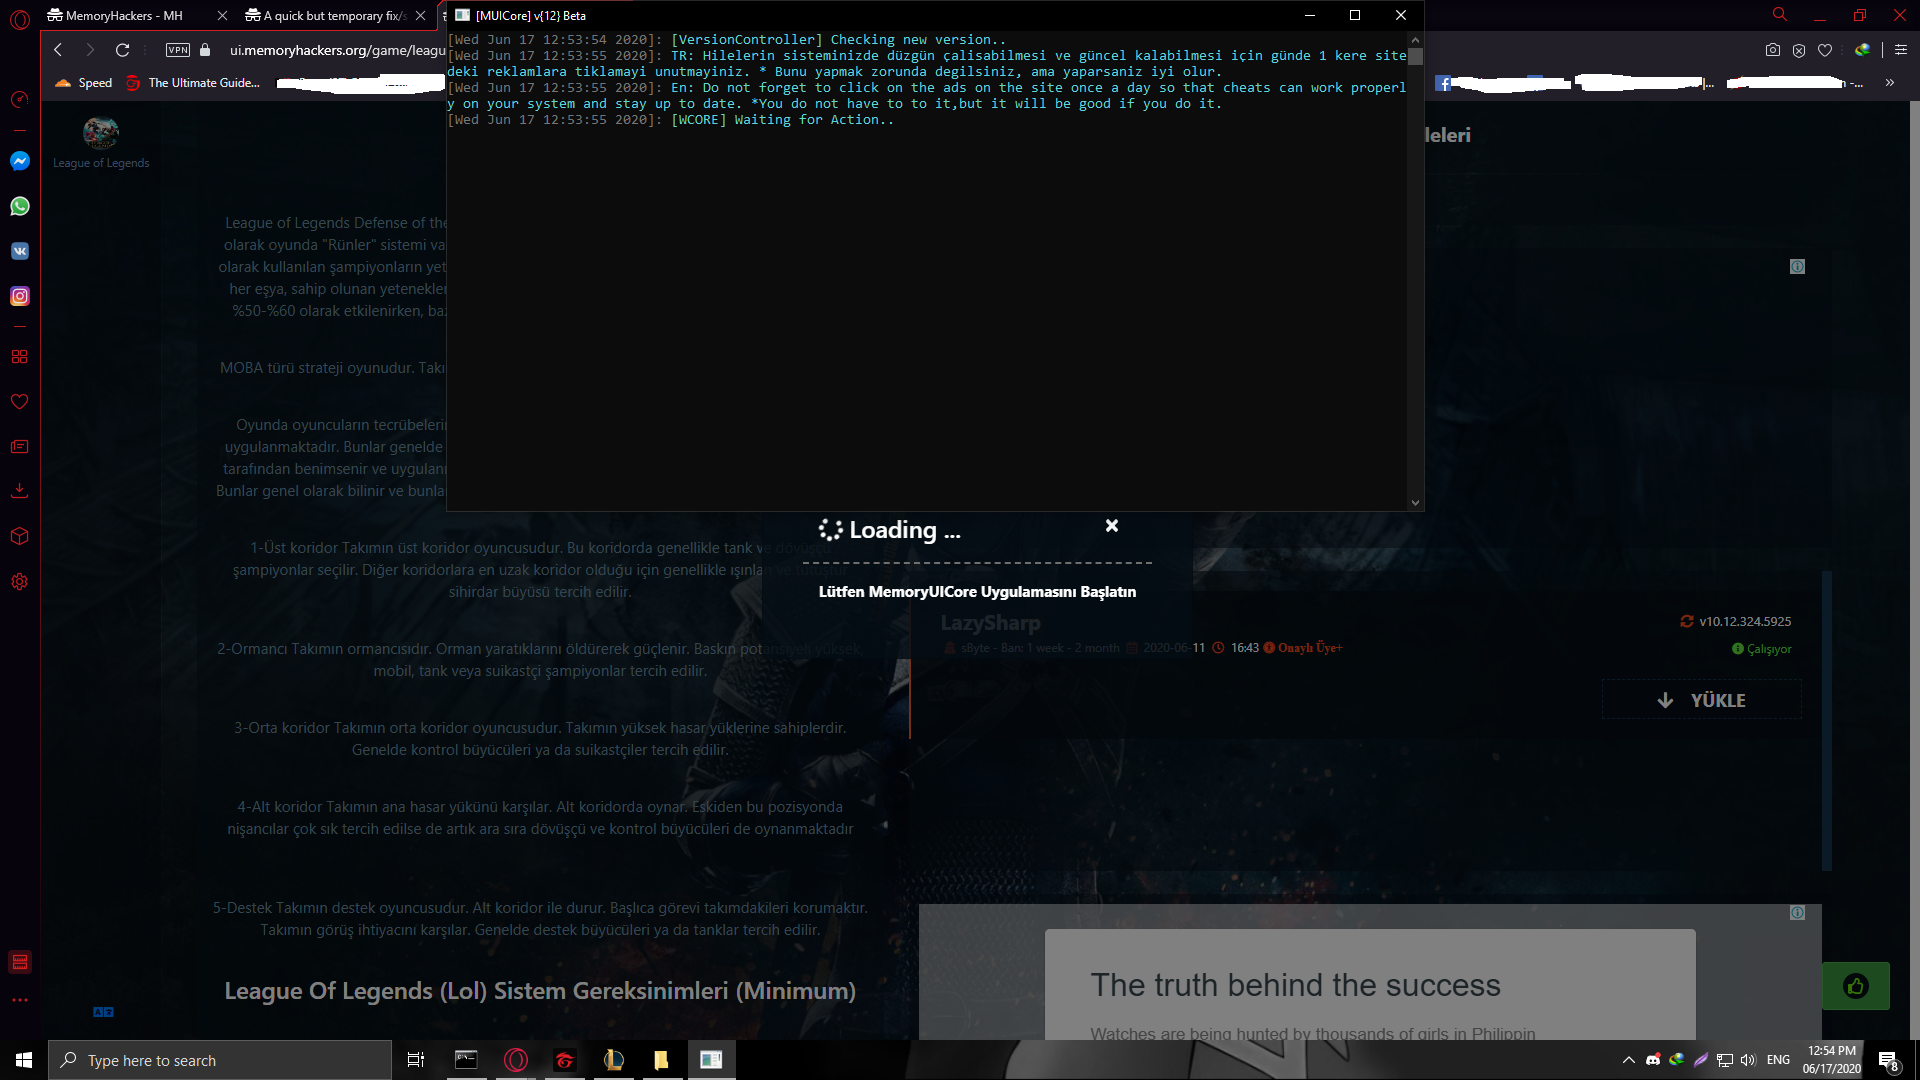Click the MUICore console scrollbar thumb
1920x1080 pixels.
[x=1415, y=56]
